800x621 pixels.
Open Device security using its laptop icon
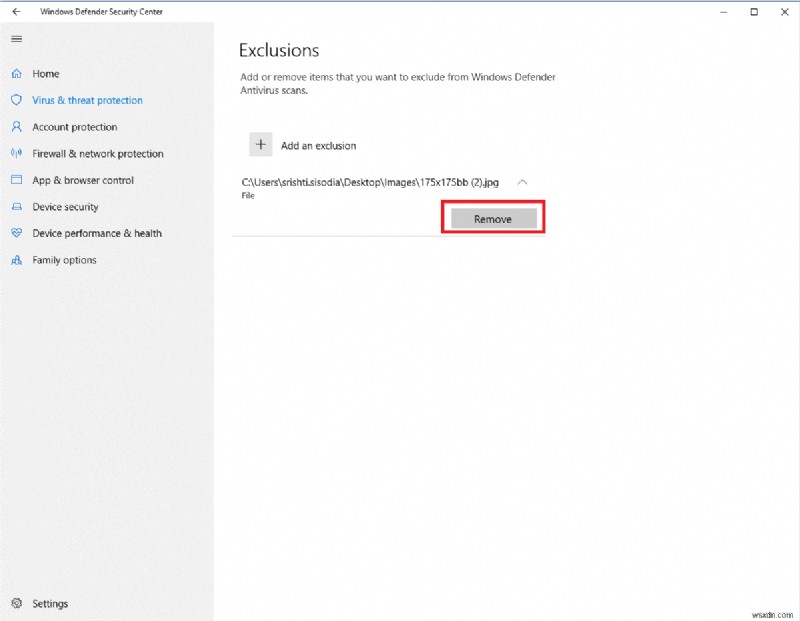[x=16, y=207]
